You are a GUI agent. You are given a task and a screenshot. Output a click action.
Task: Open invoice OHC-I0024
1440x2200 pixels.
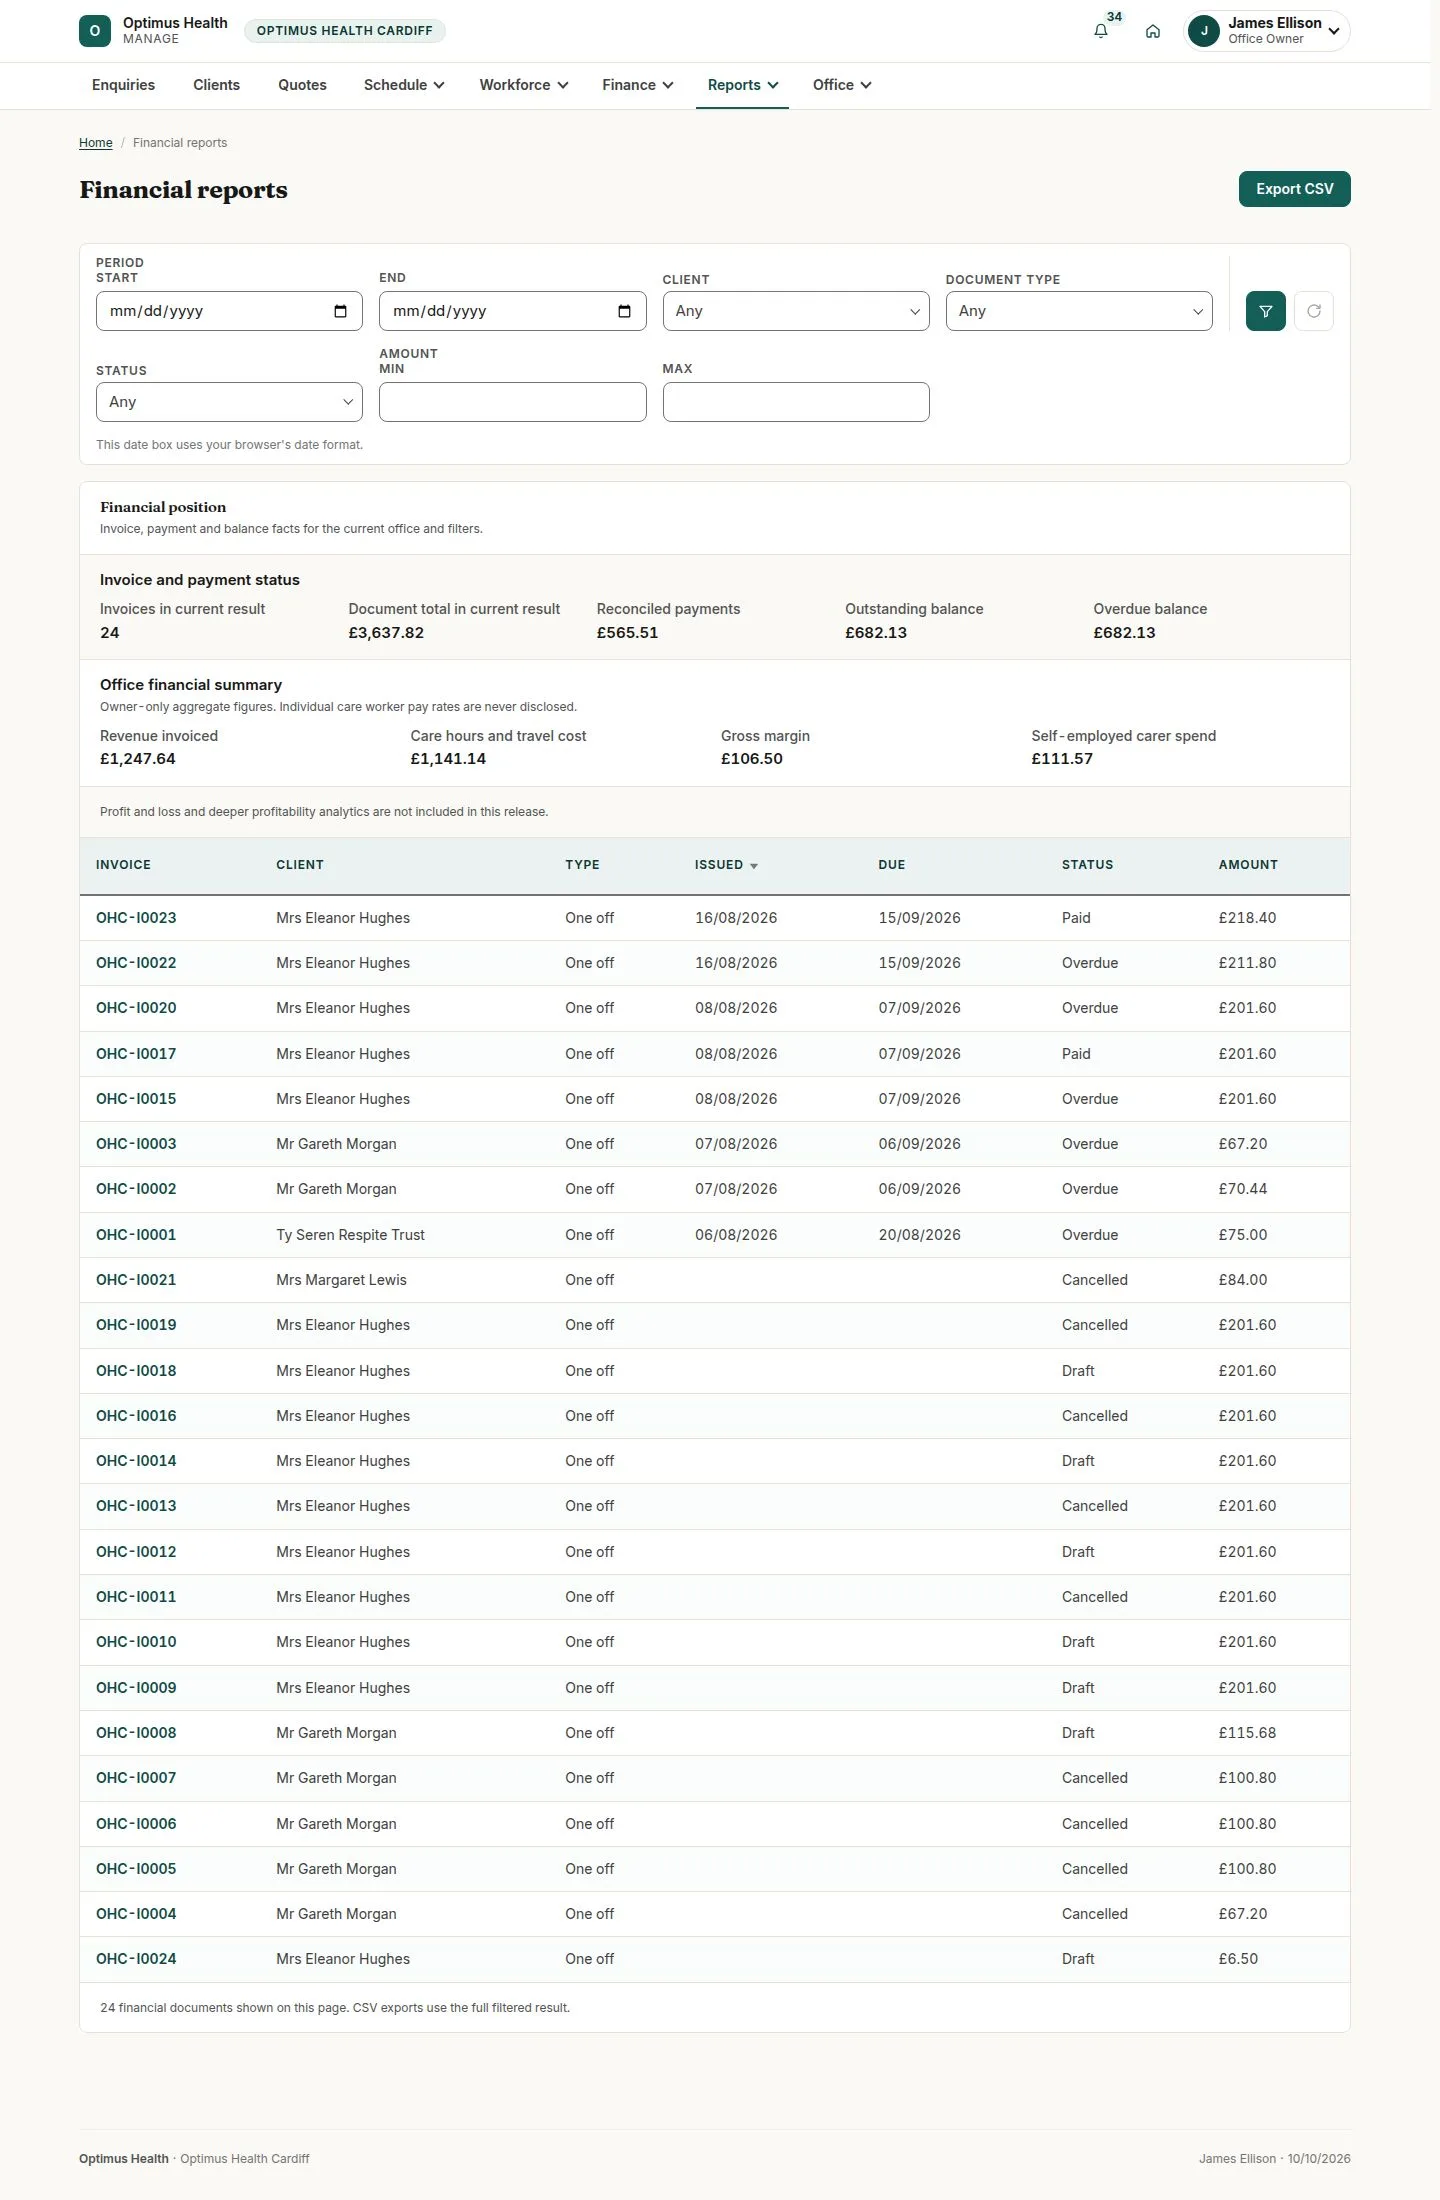136,1959
